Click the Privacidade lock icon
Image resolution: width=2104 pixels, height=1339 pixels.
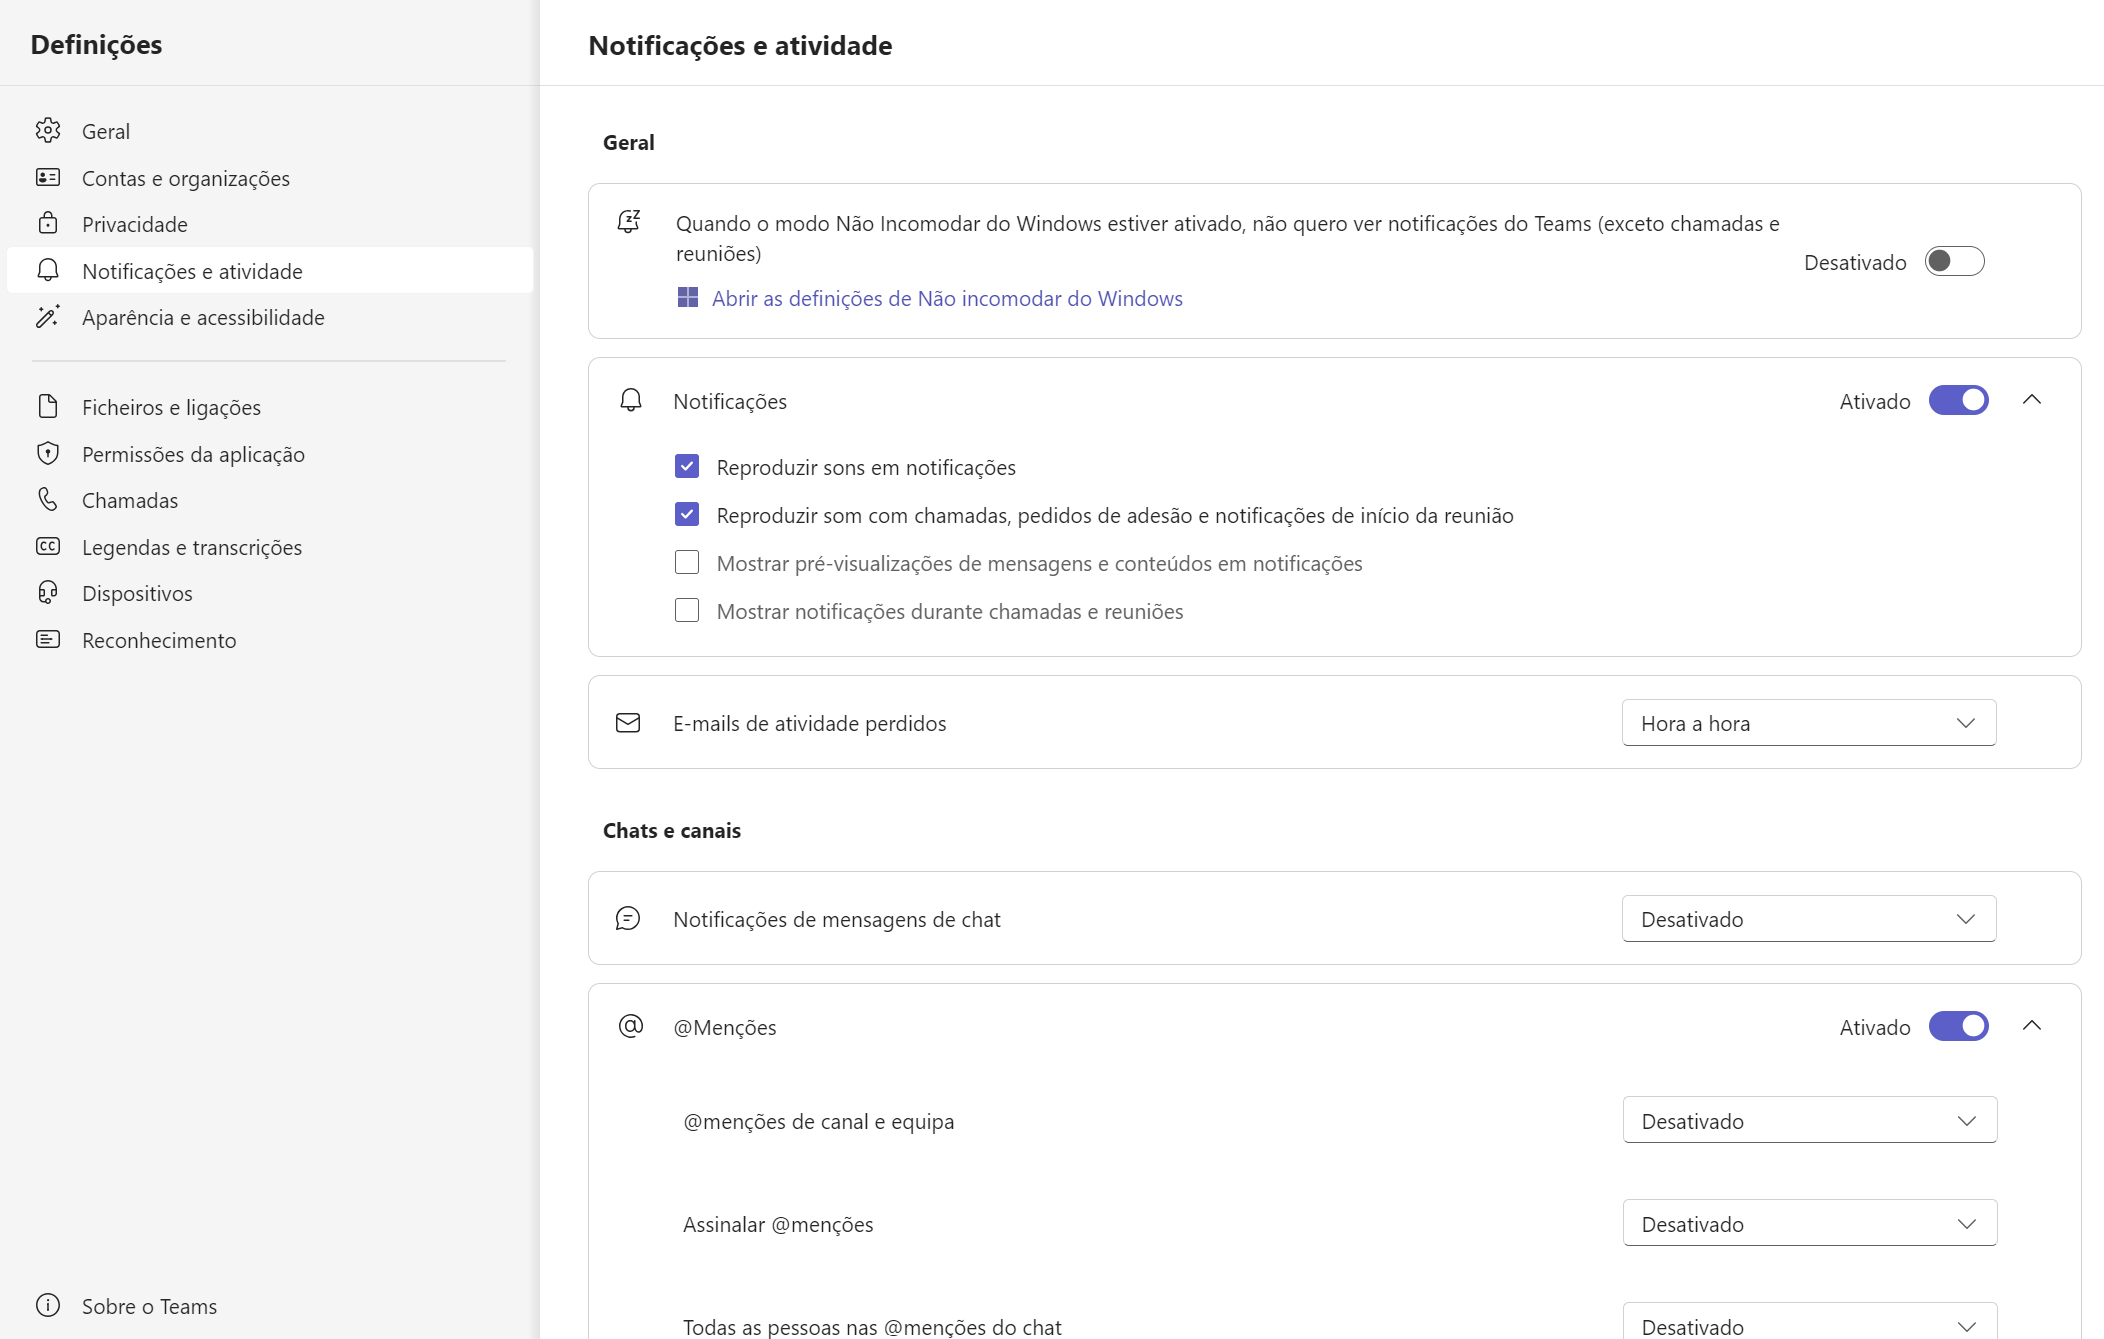pyautogui.click(x=48, y=223)
